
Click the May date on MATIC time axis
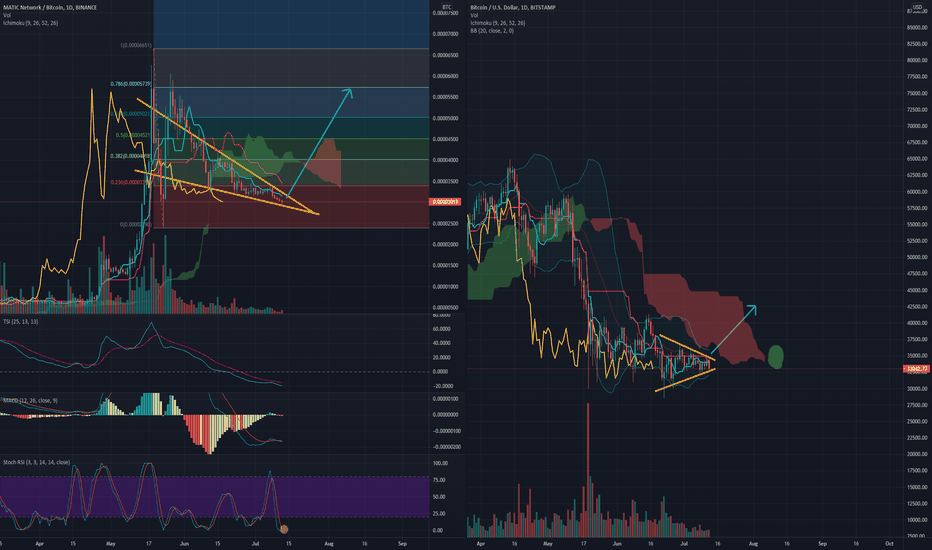111,543
